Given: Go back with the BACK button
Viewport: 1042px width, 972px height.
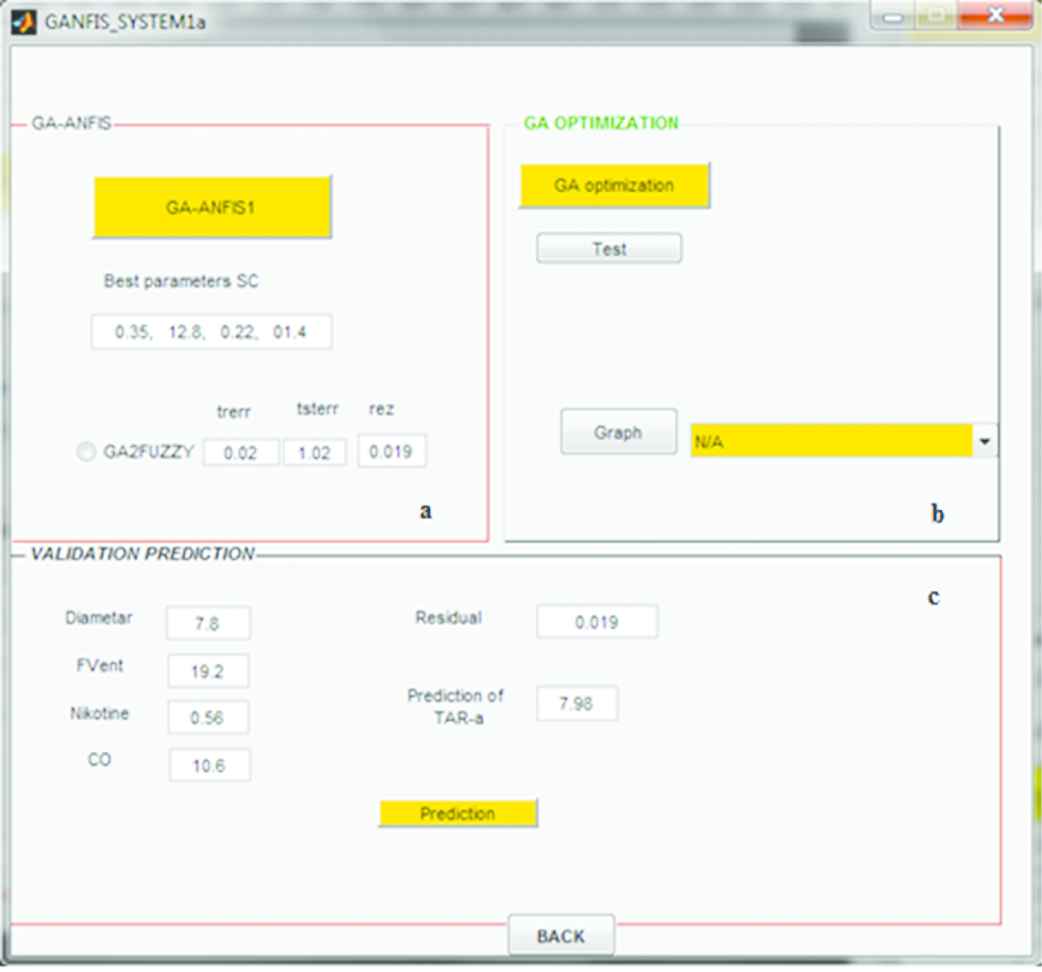Looking at the screenshot, I should 561,936.
